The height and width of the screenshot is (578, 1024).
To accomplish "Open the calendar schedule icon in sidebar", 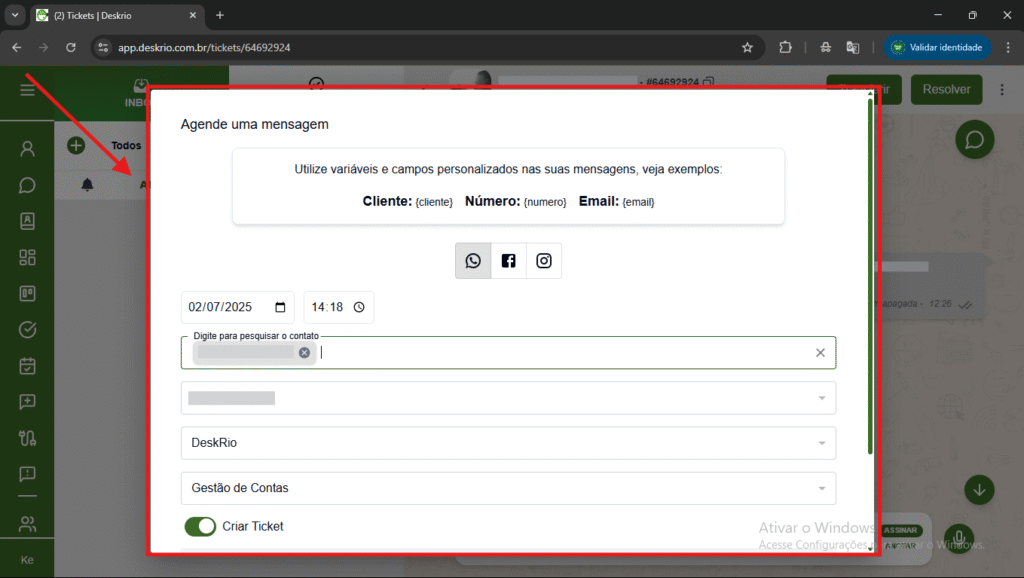I will pos(27,366).
